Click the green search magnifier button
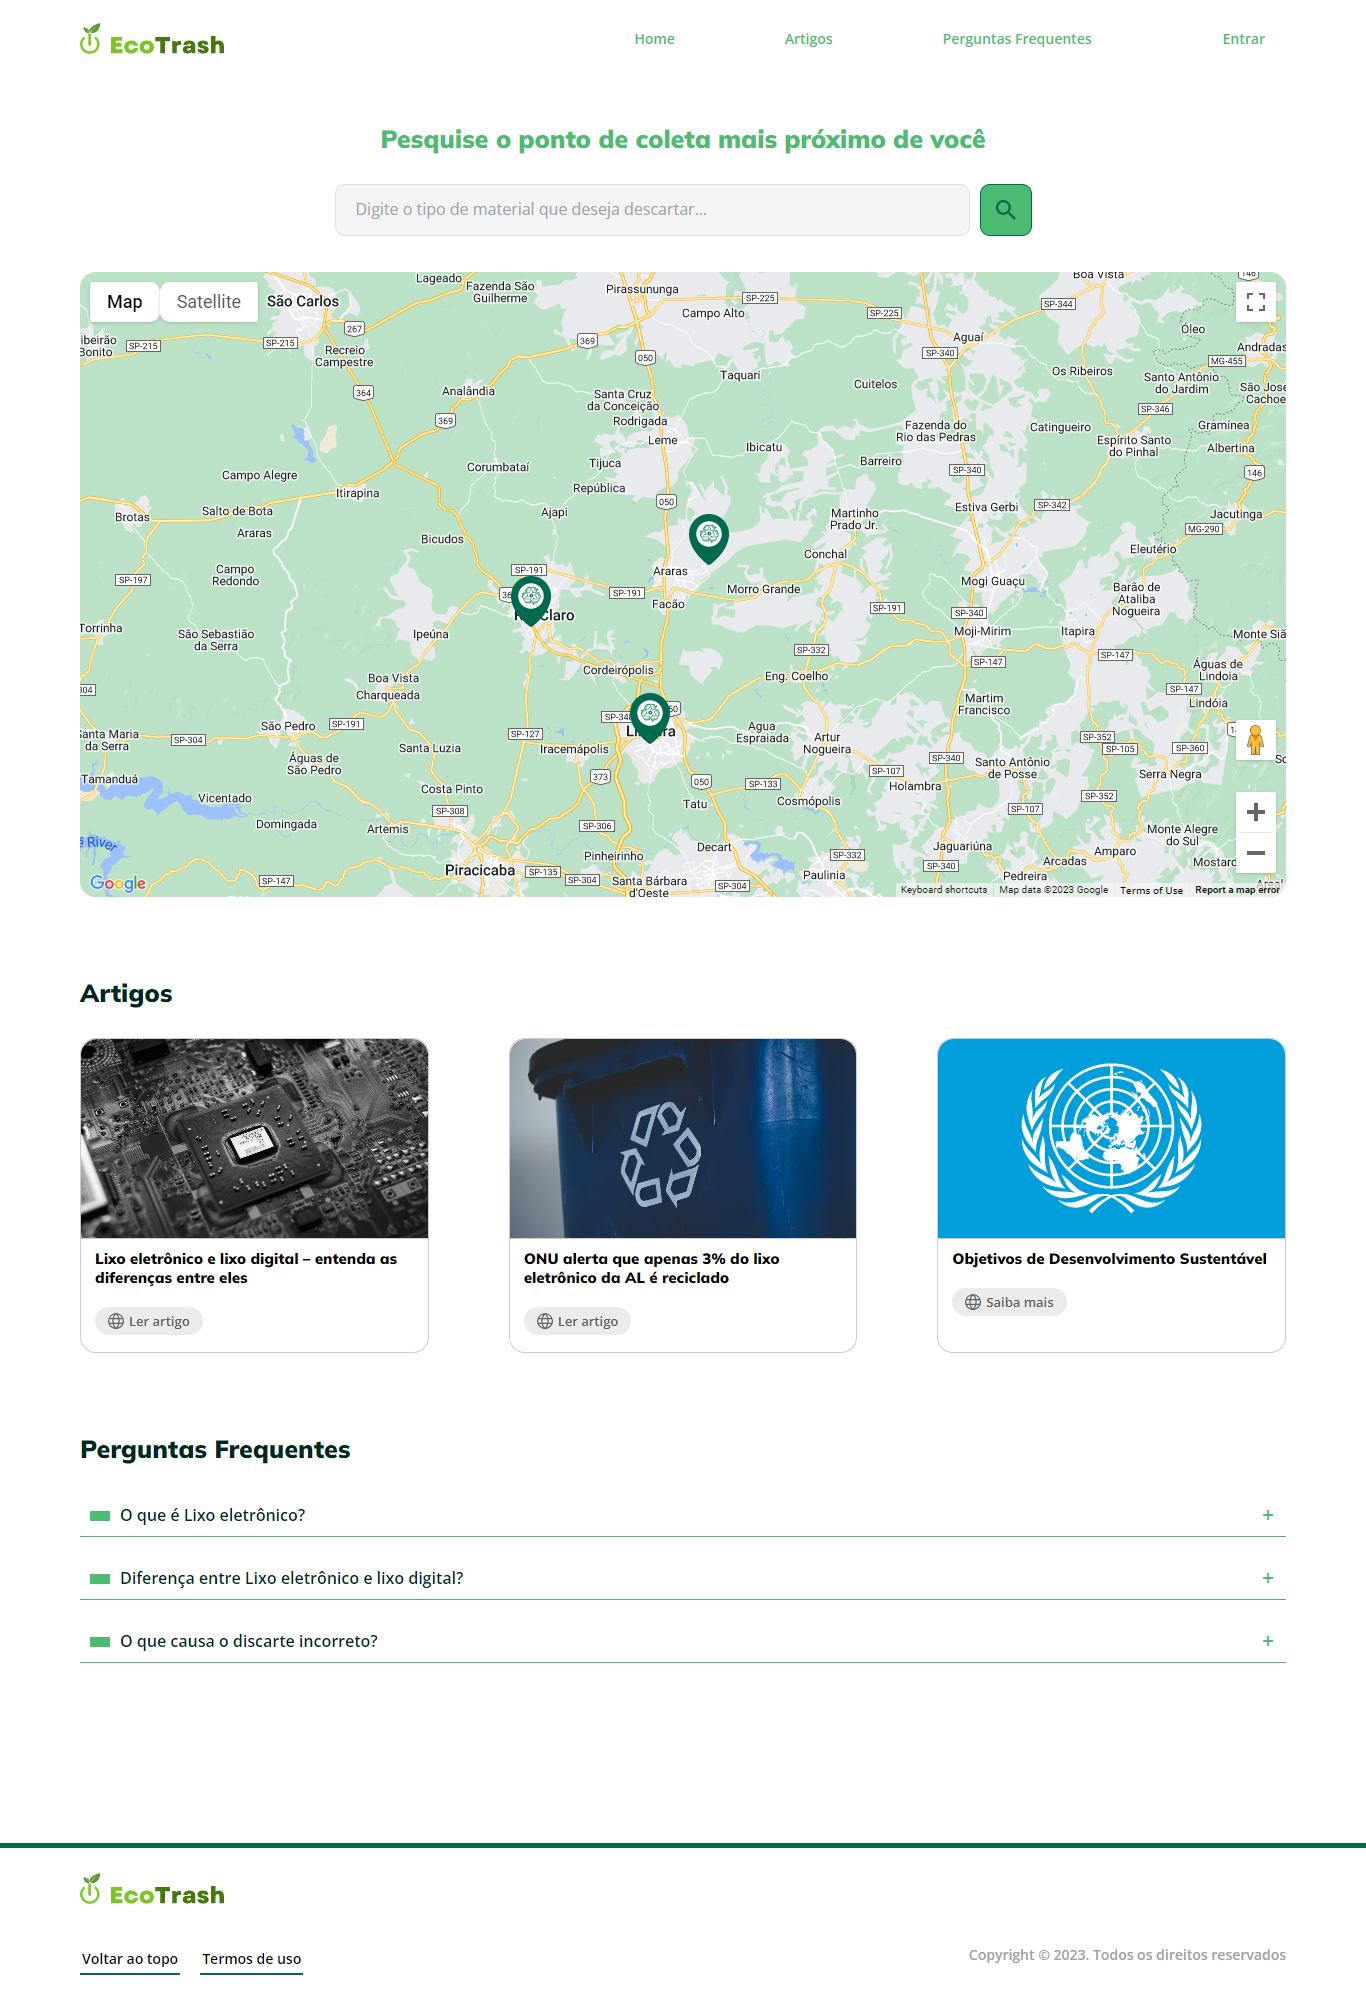The height and width of the screenshot is (2005, 1366). (1005, 210)
